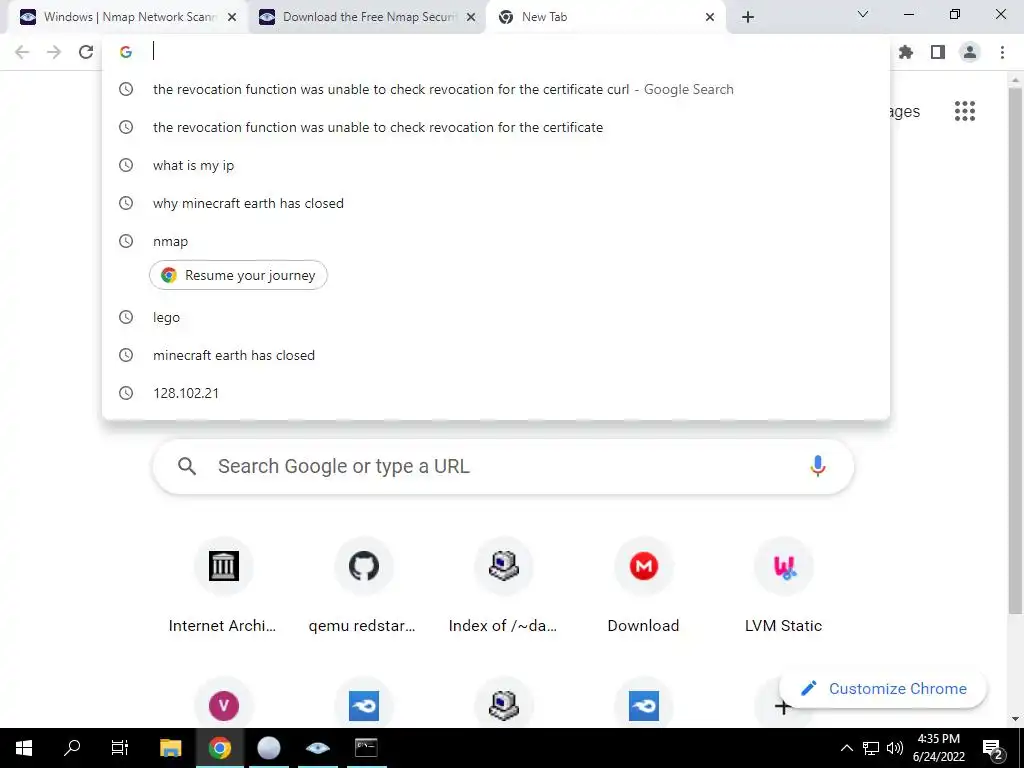Open the volume control in system tray
1024x768 pixels.
(895, 748)
